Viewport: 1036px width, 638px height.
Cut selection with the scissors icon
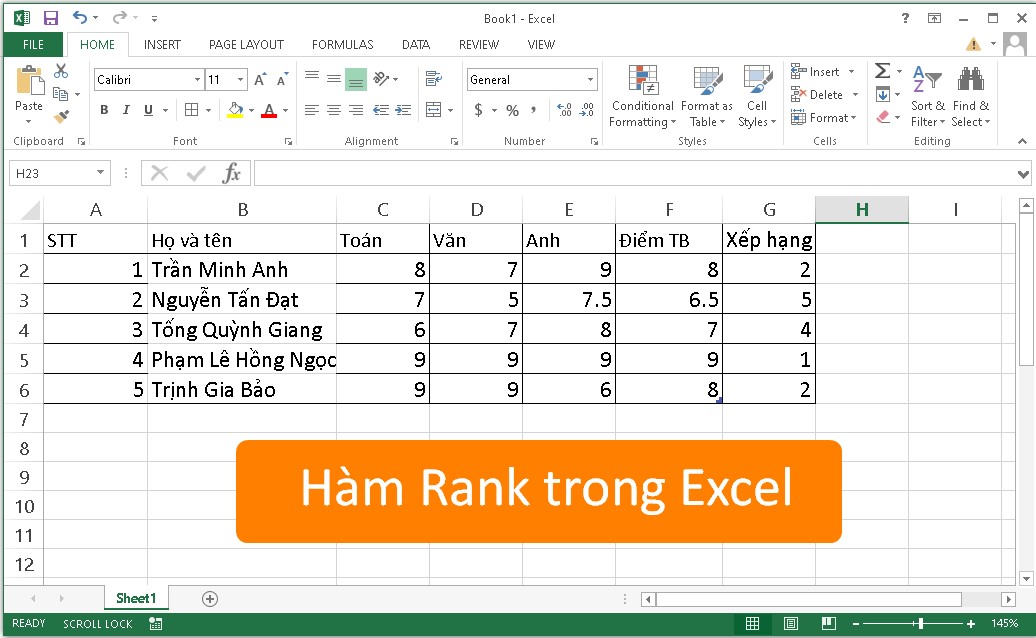click(x=61, y=71)
